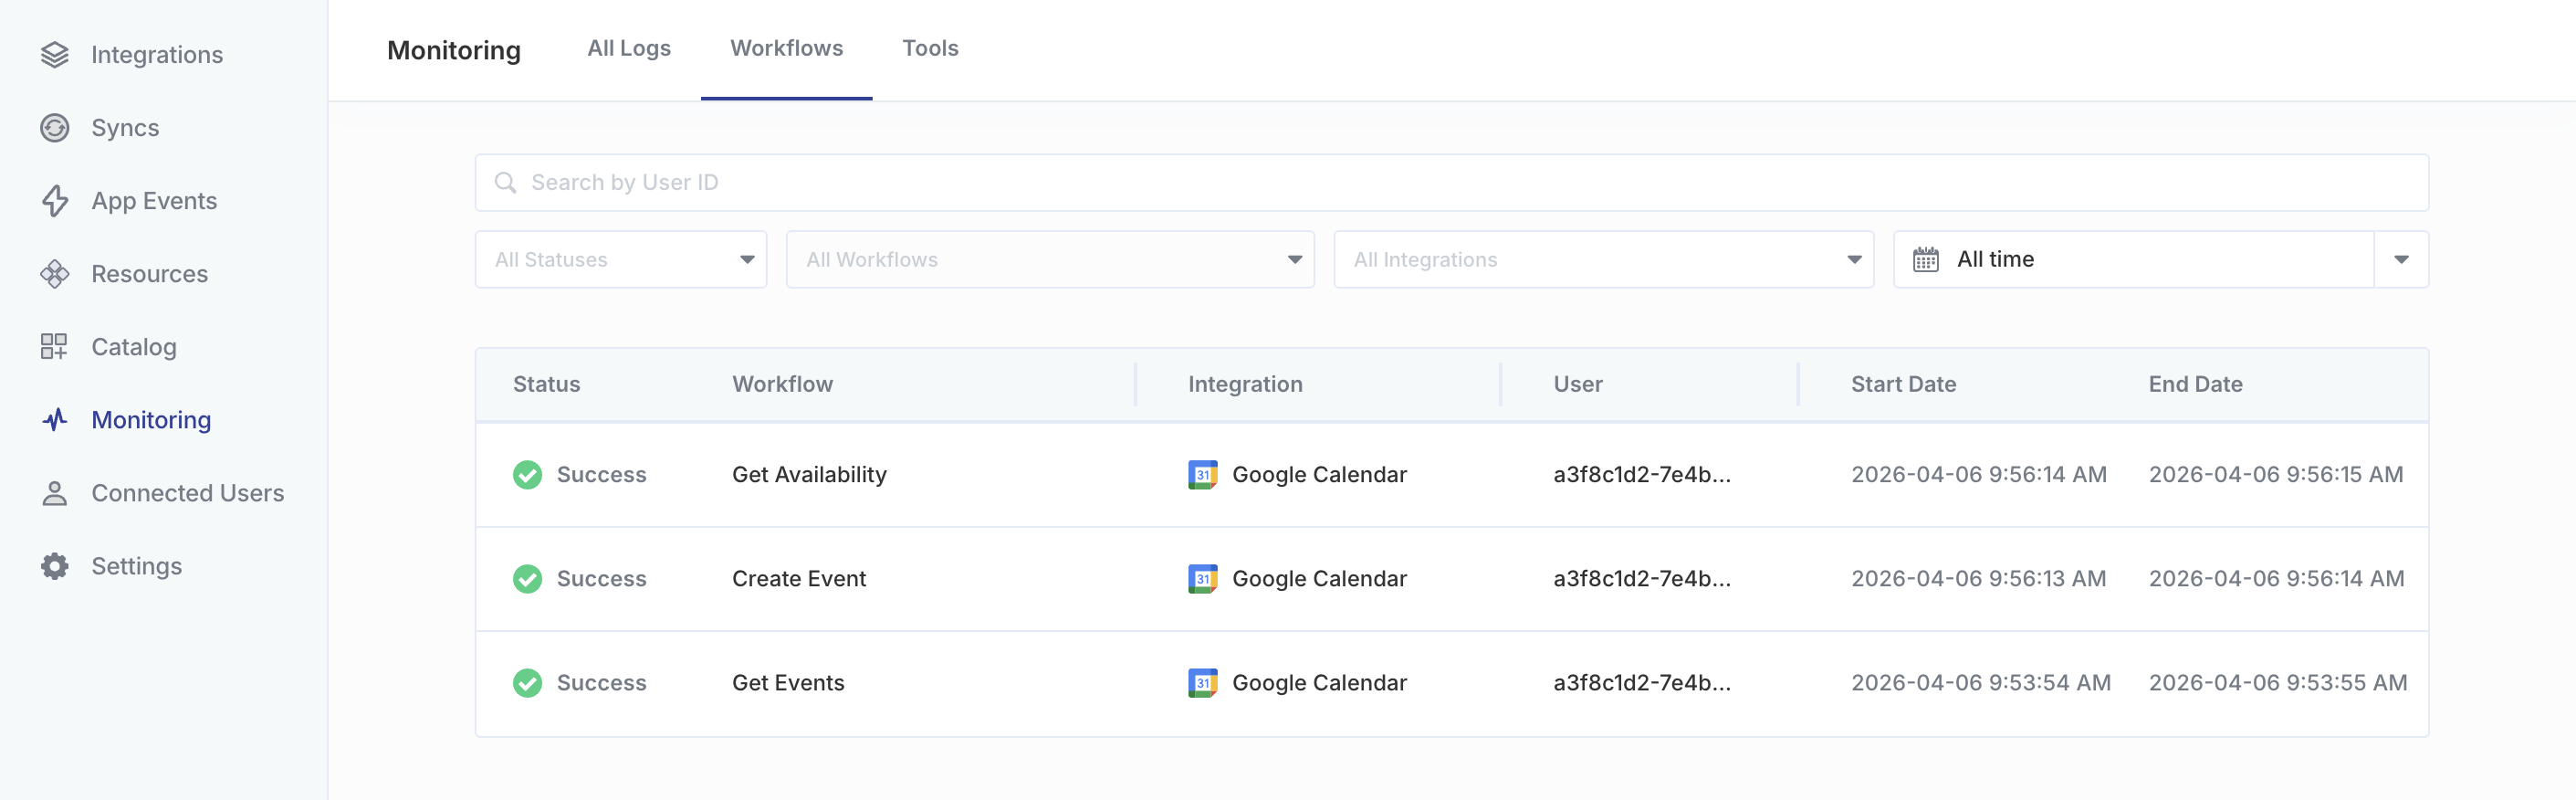Click the green success checkmark on Get Availability row
2576x800 pixels.
527,475
